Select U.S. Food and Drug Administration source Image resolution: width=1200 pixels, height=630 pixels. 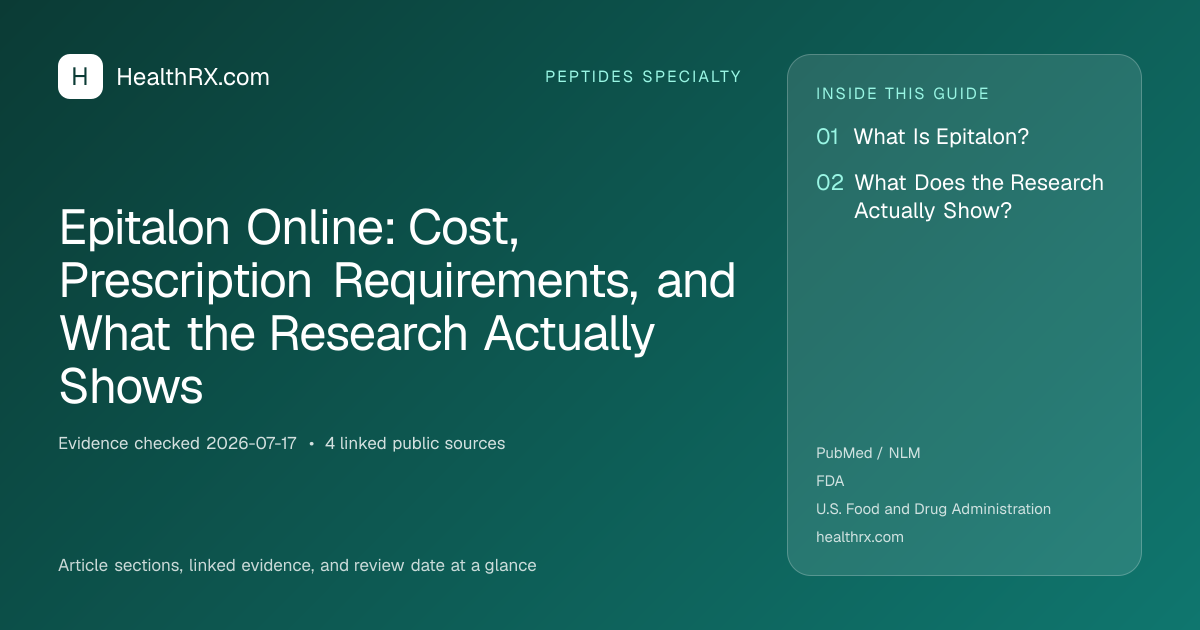coord(933,509)
